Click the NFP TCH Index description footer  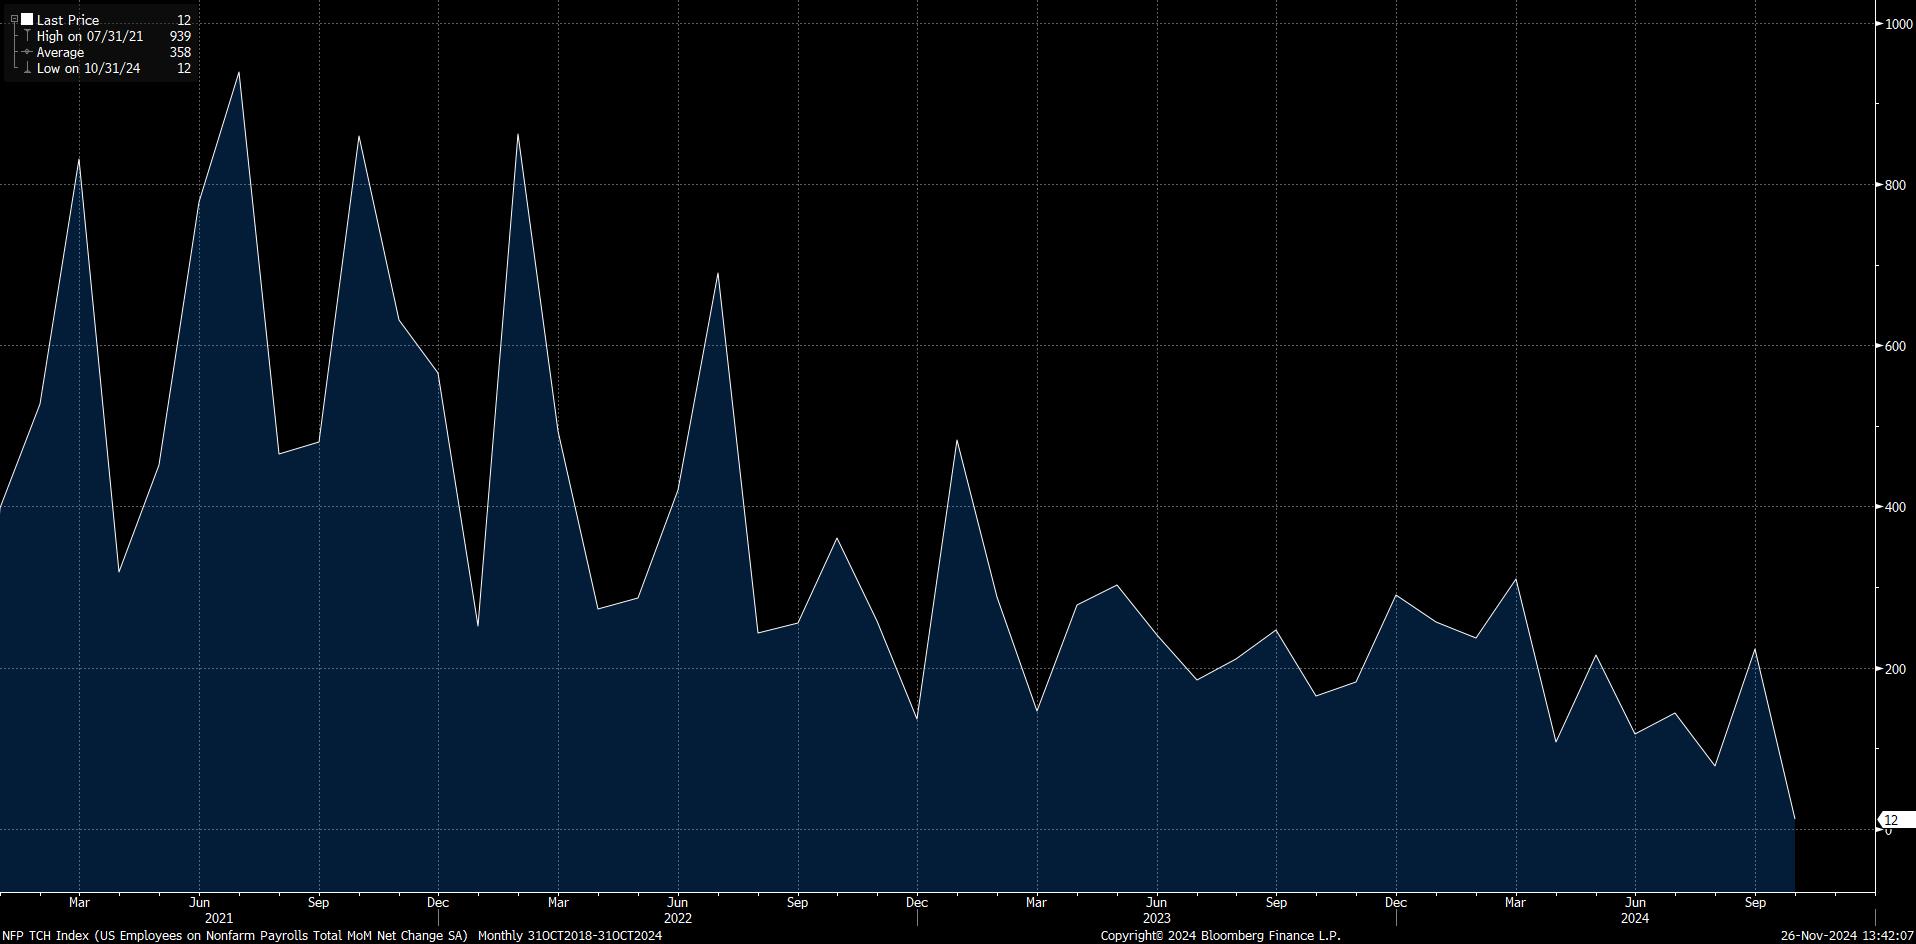[x=235, y=936]
